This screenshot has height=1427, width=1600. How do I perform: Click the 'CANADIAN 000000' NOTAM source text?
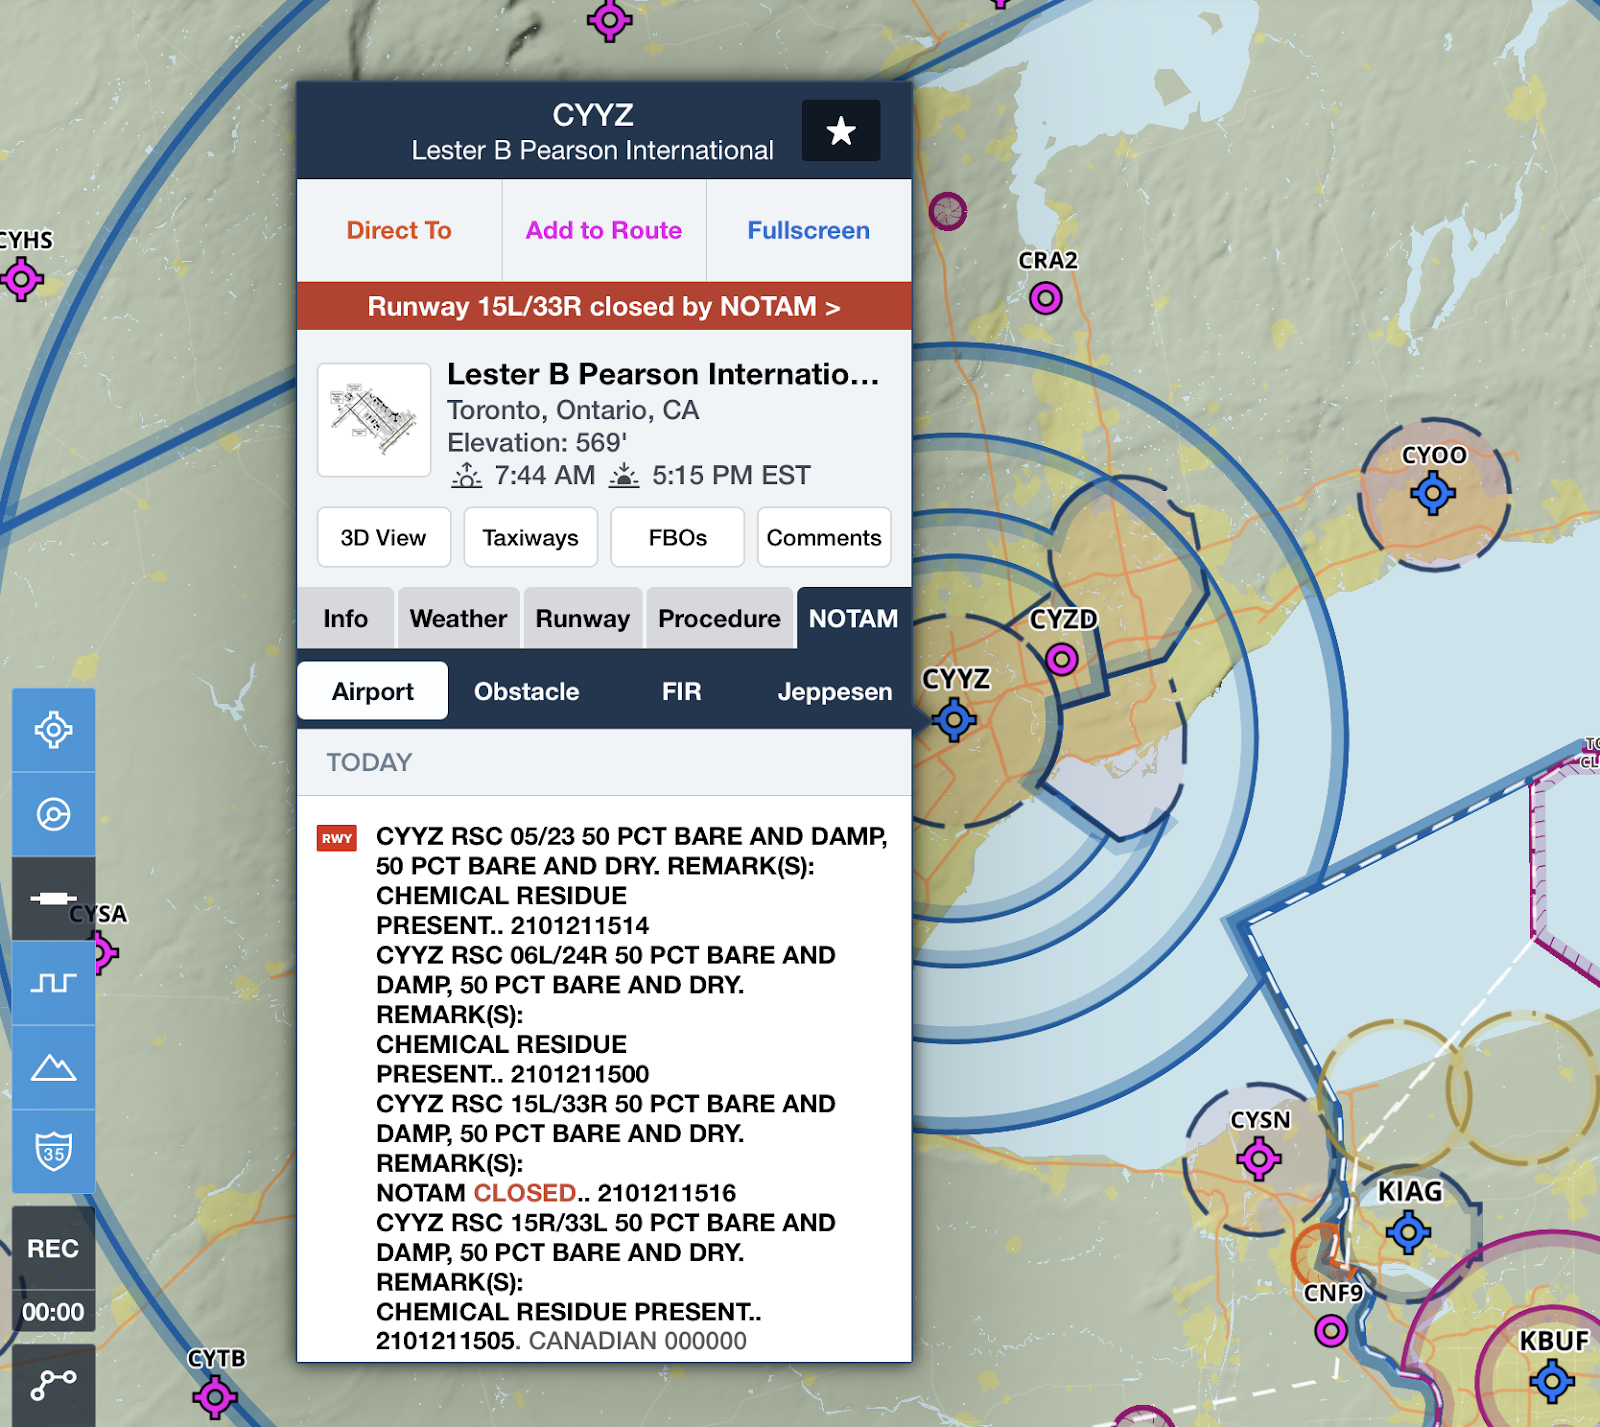point(638,1341)
